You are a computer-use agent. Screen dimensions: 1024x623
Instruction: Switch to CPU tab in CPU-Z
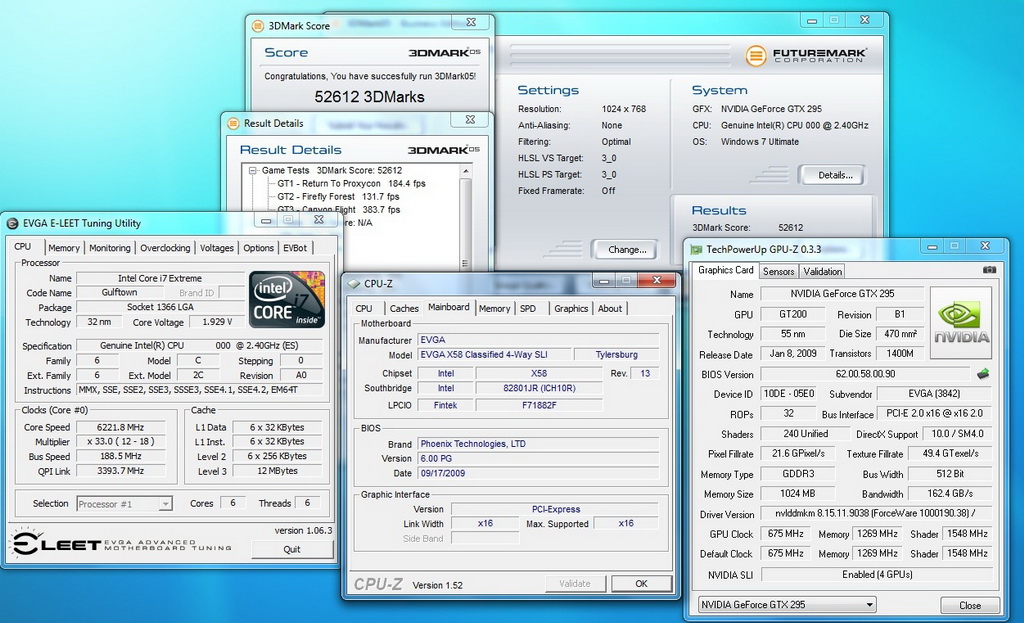364,308
